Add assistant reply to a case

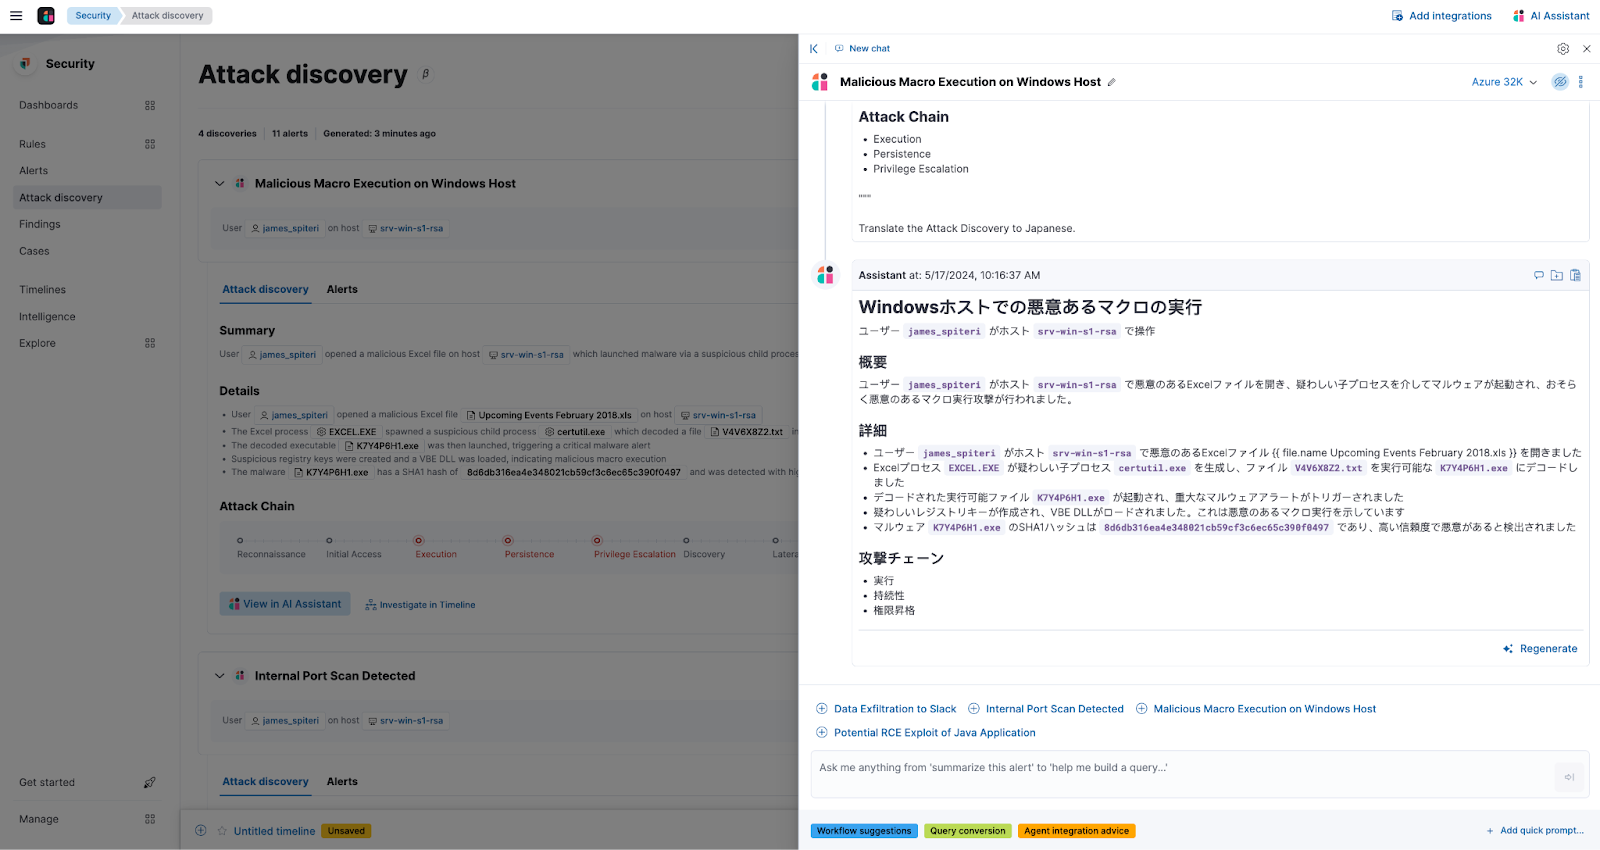(x=1557, y=275)
